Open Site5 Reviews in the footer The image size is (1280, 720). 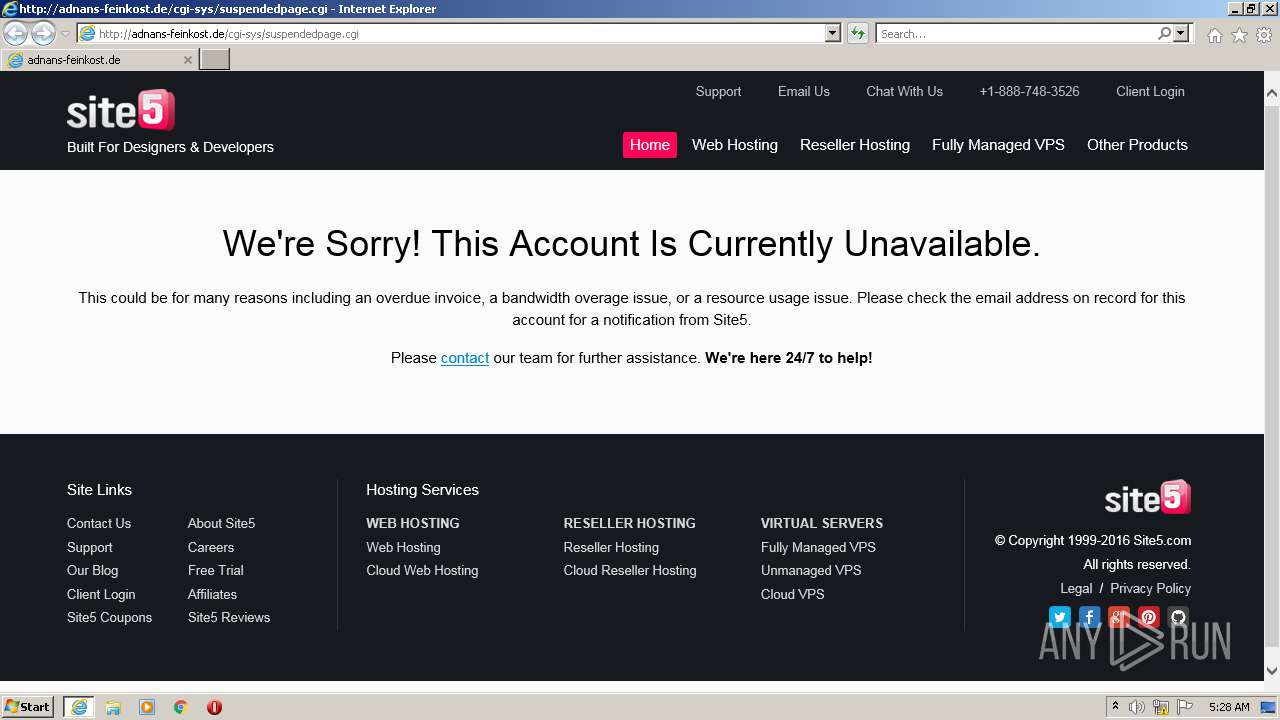(229, 617)
